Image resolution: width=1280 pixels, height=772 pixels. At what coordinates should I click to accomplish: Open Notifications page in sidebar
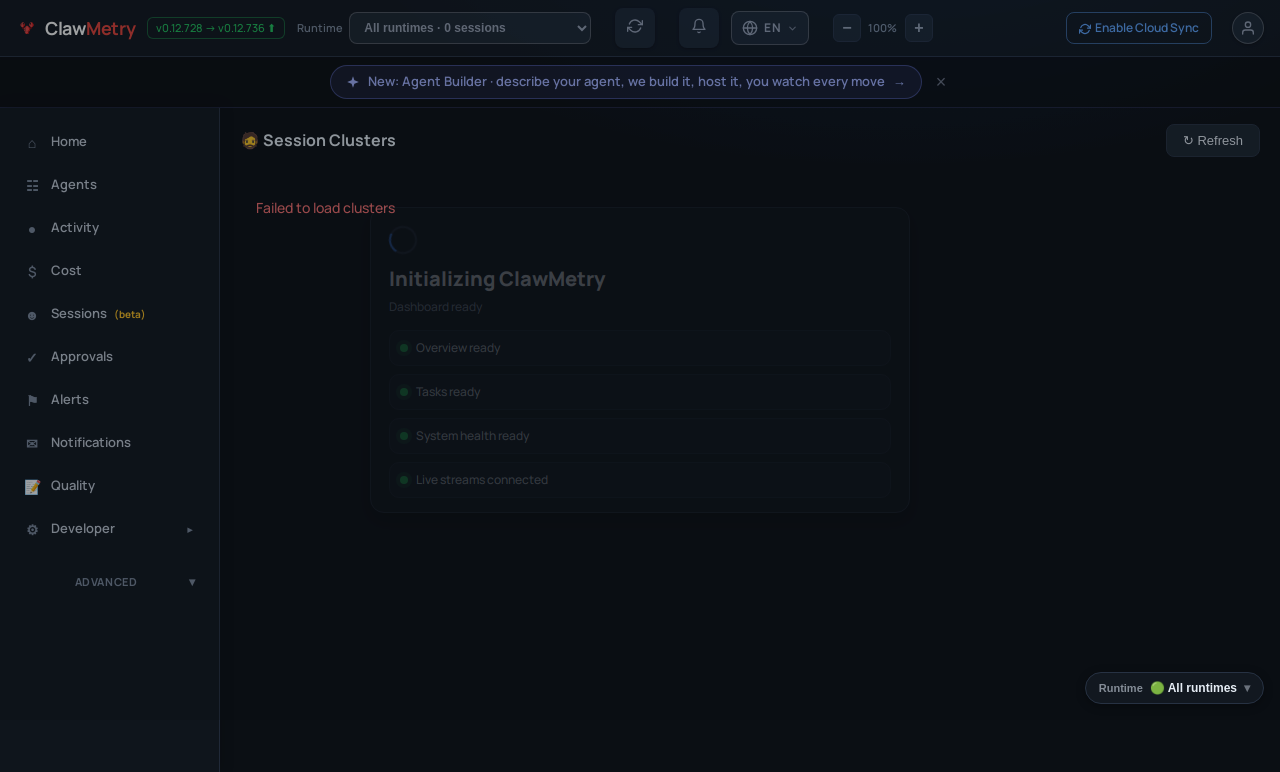coord(110,443)
